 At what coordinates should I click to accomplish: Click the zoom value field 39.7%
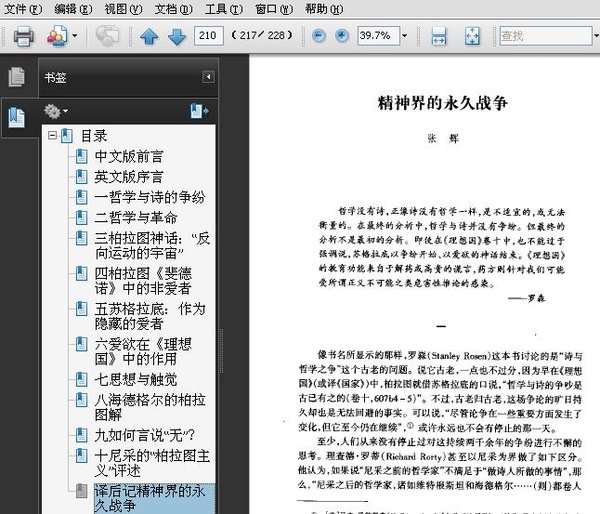378,36
